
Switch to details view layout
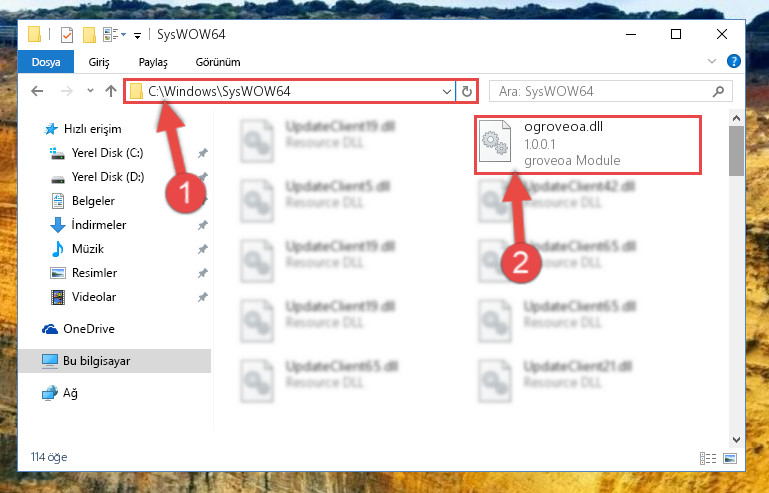[x=708, y=458]
